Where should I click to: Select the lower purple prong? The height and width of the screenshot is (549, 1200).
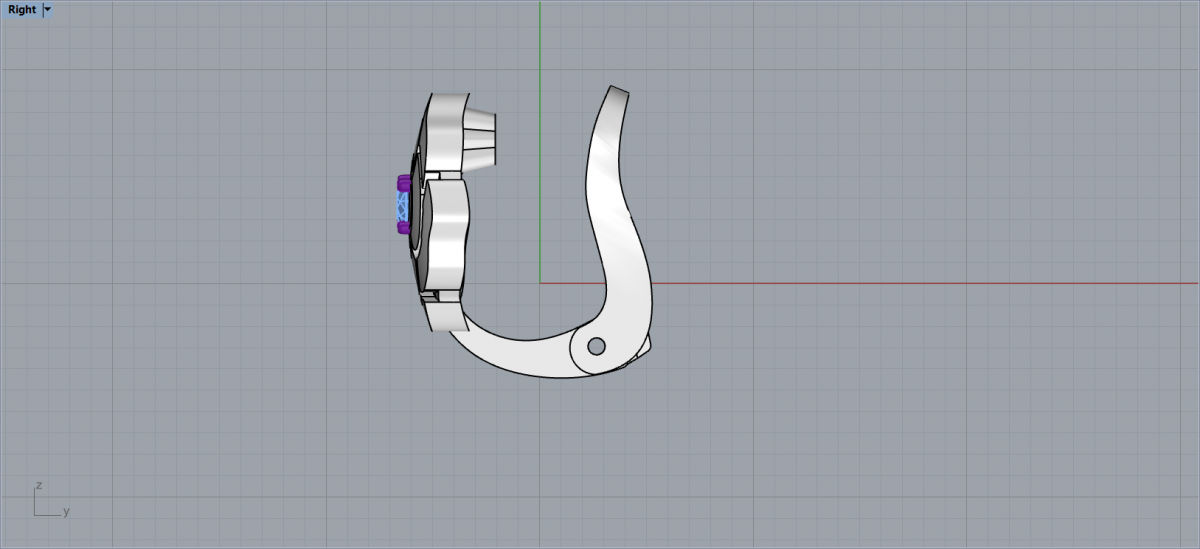click(x=403, y=229)
